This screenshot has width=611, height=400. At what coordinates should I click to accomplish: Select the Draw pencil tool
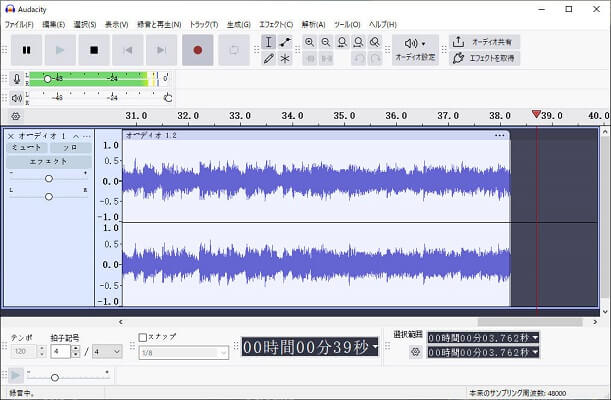(268, 58)
